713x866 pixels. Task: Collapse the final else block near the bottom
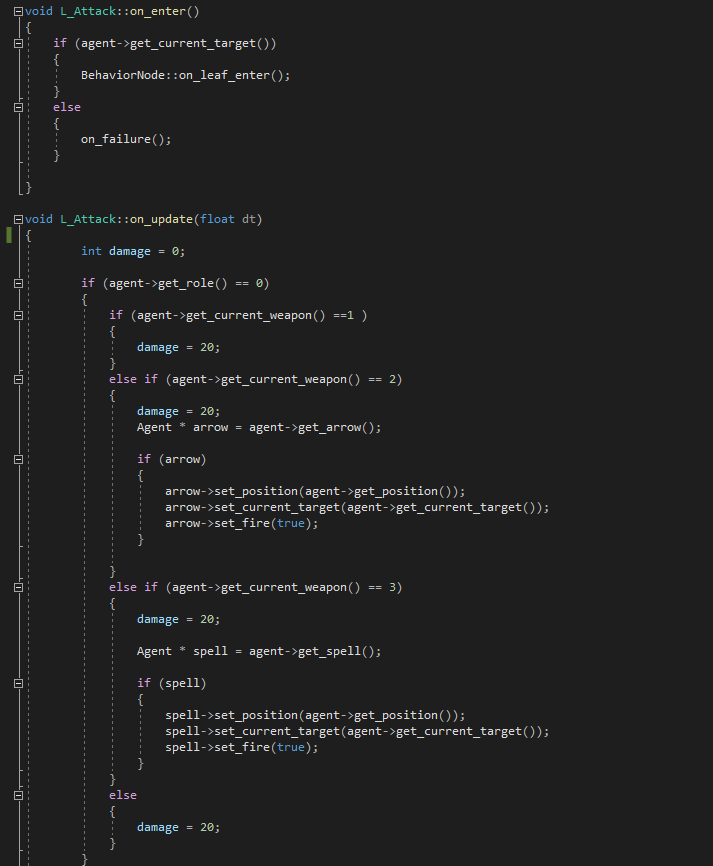click(x=18, y=795)
